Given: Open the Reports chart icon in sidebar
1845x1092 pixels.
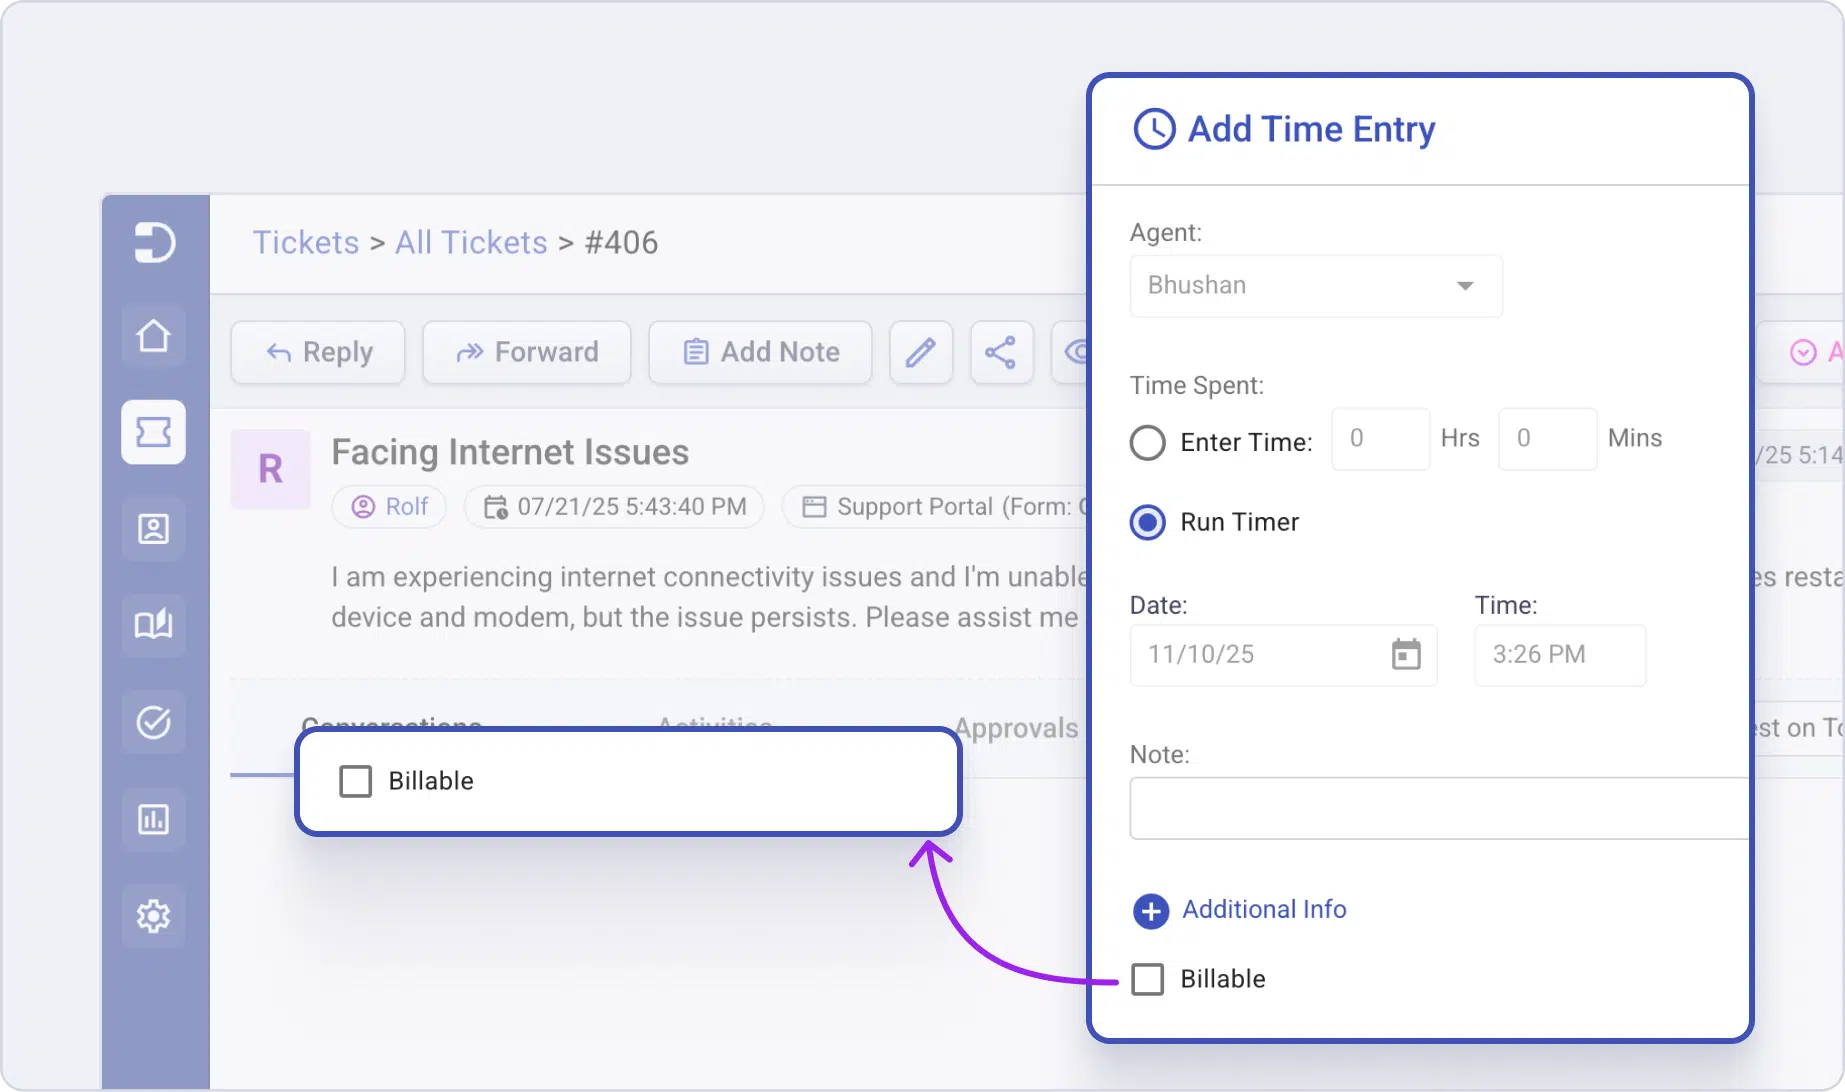Looking at the screenshot, I should 153,819.
